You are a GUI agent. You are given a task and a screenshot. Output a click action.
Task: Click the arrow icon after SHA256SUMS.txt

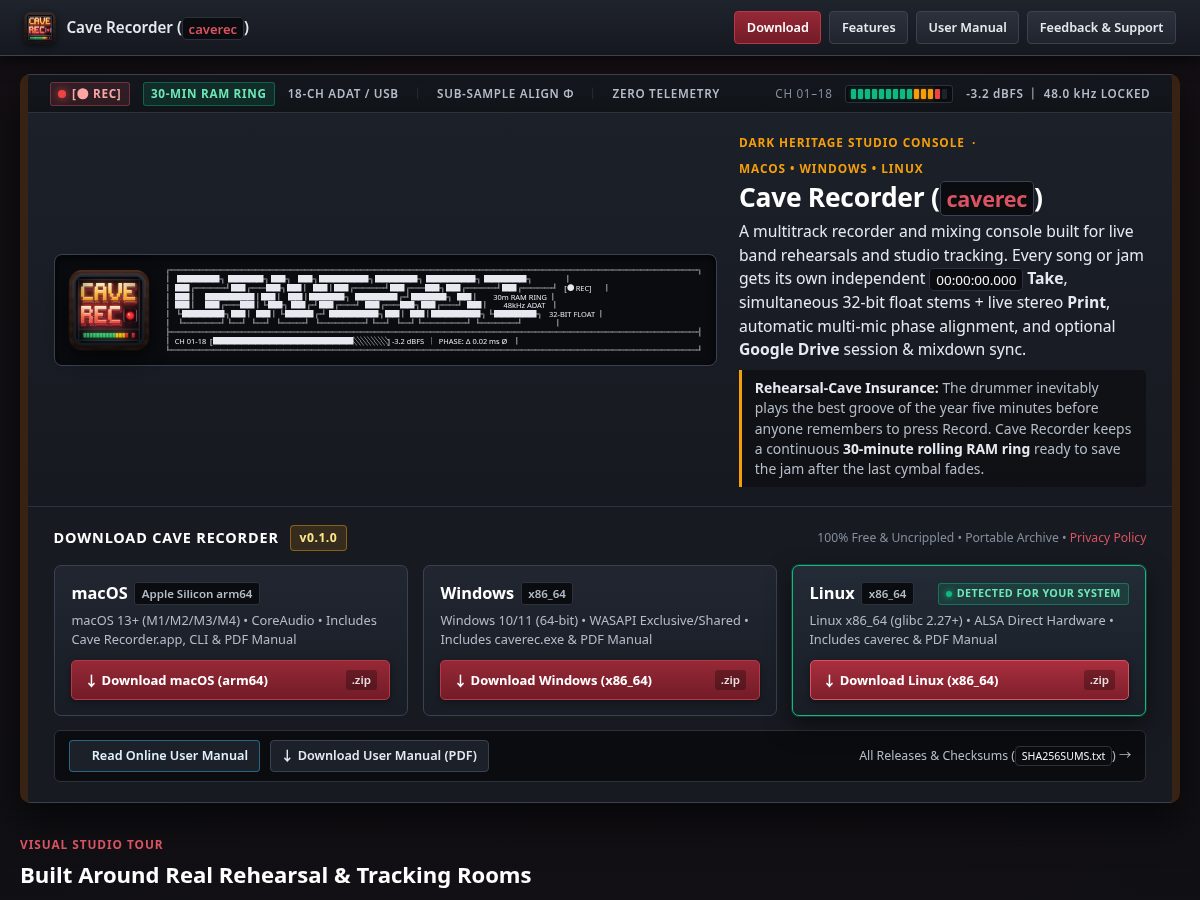pyautogui.click(x=1125, y=755)
